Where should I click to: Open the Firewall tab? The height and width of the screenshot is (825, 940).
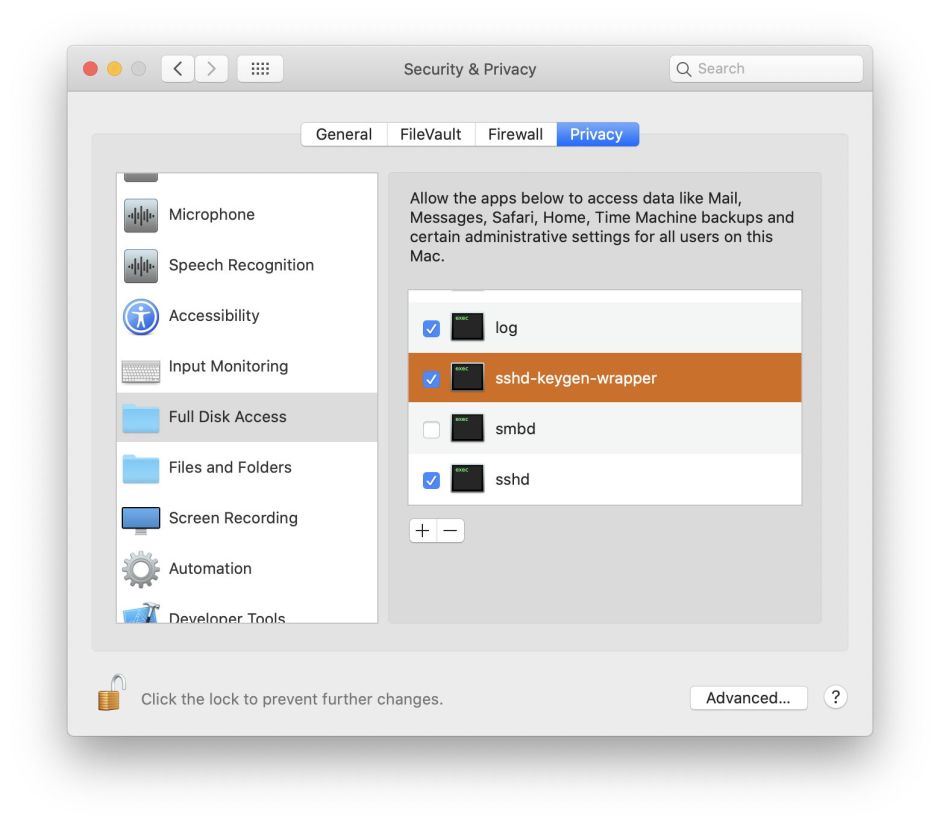[x=515, y=135]
